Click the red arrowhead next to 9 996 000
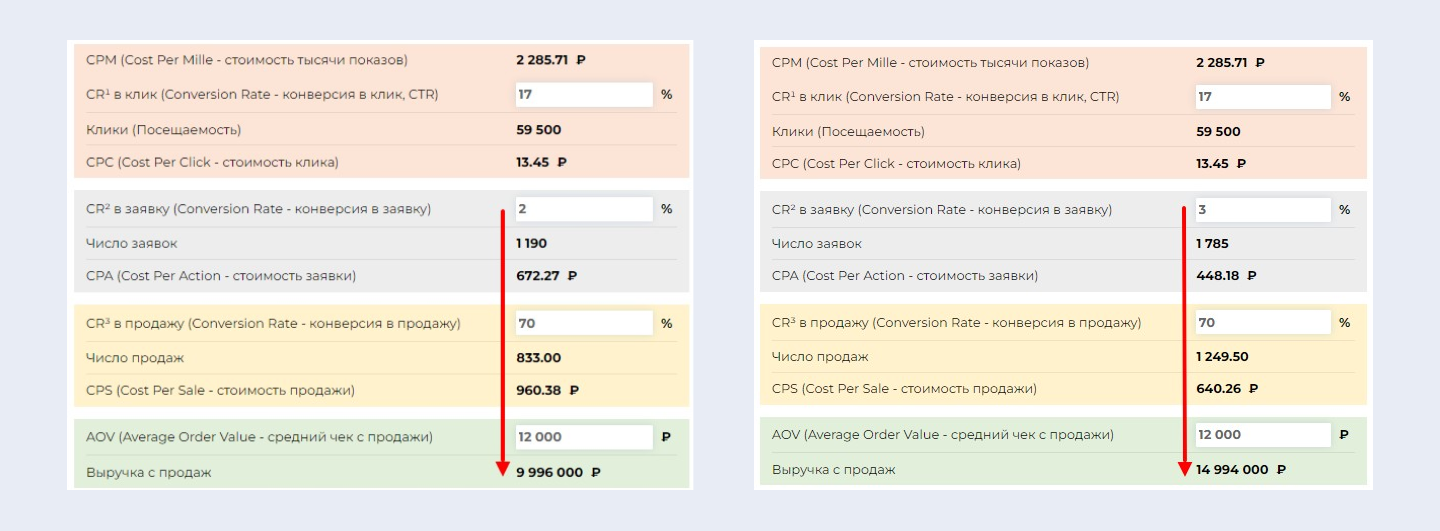This screenshot has width=1440, height=531. [x=503, y=470]
